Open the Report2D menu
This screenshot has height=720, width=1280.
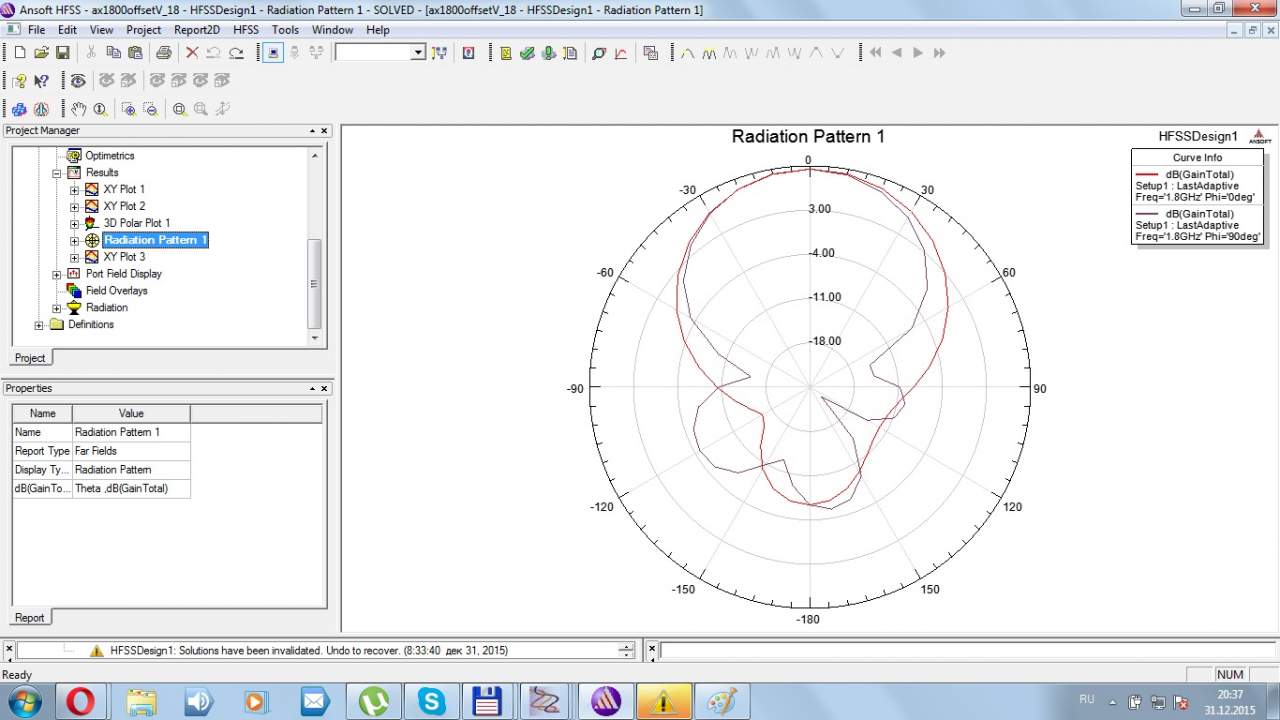pyautogui.click(x=196, y=30)
